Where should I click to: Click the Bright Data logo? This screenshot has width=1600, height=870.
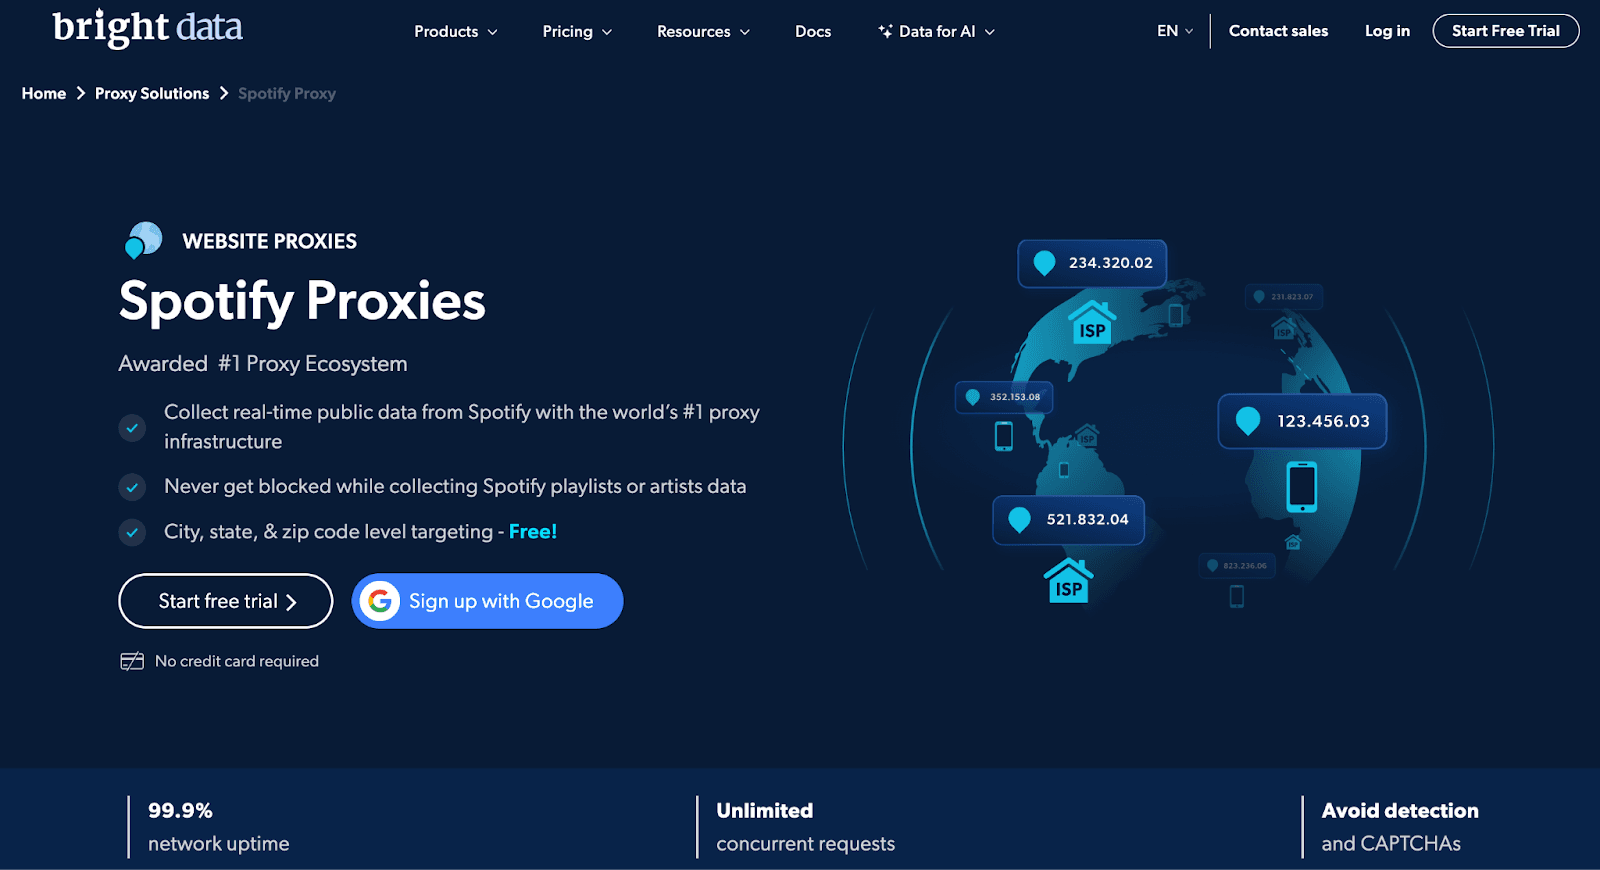[148, 28]
